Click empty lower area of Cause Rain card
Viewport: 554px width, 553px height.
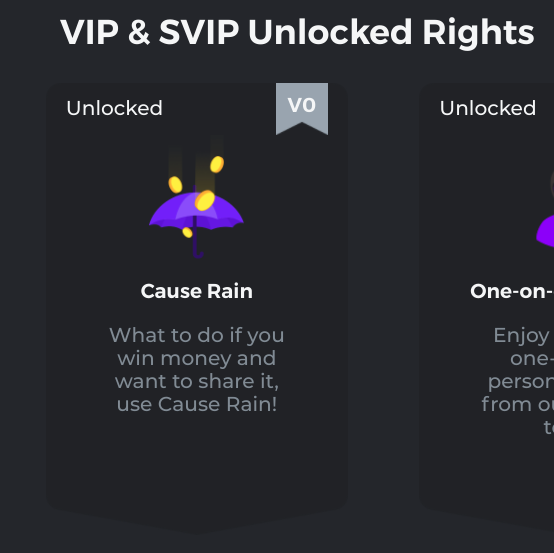point(196,466)
